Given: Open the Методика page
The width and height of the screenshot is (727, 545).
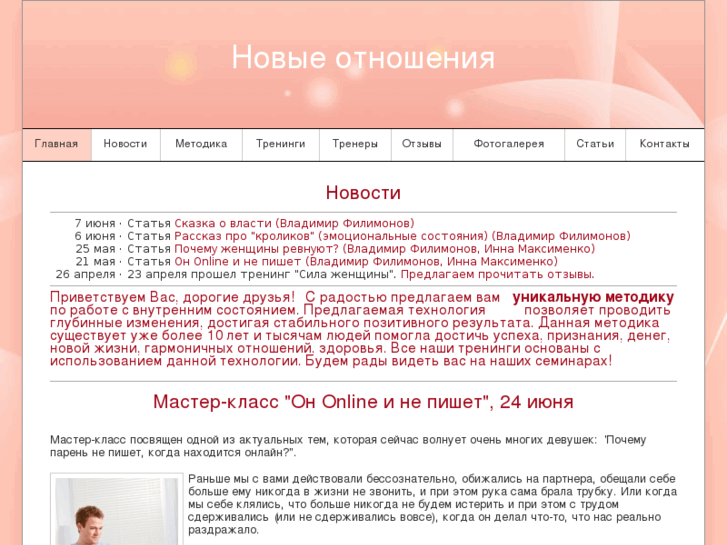Looking at the screenshot, I should click(x=201, y=144).
